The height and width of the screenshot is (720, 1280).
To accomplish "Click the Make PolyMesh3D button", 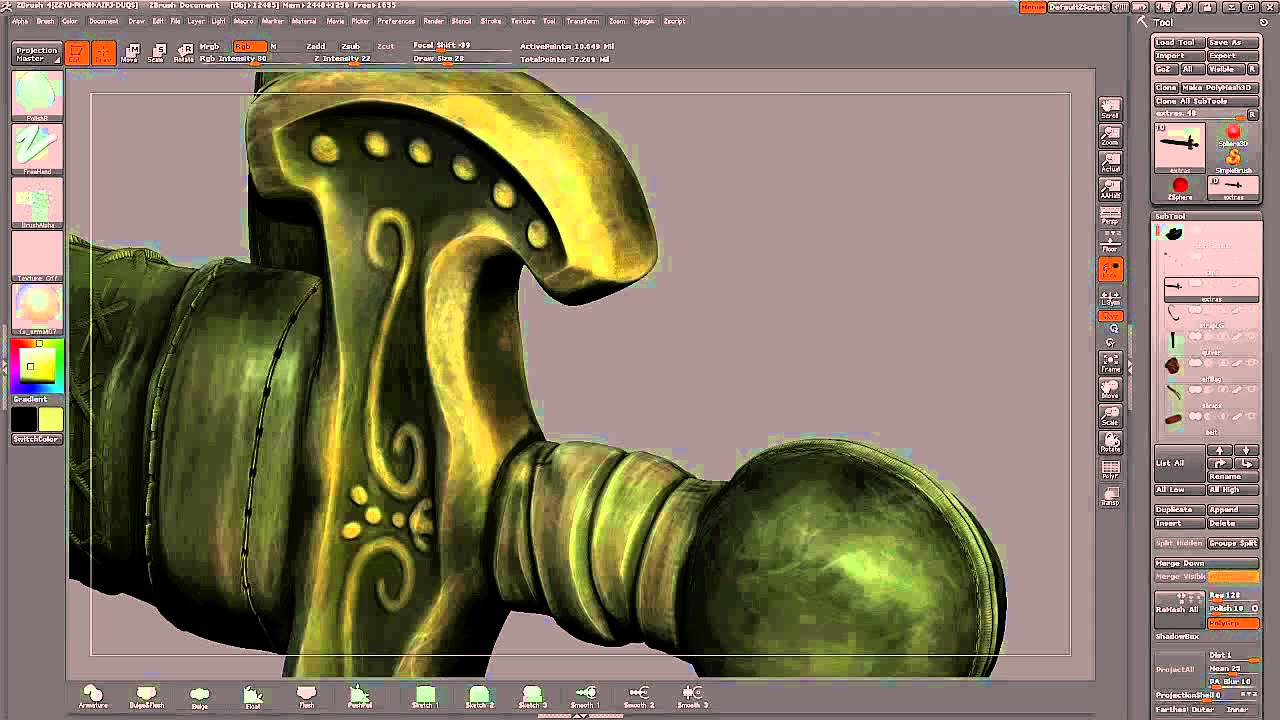I will click(x=1220, y=88).
